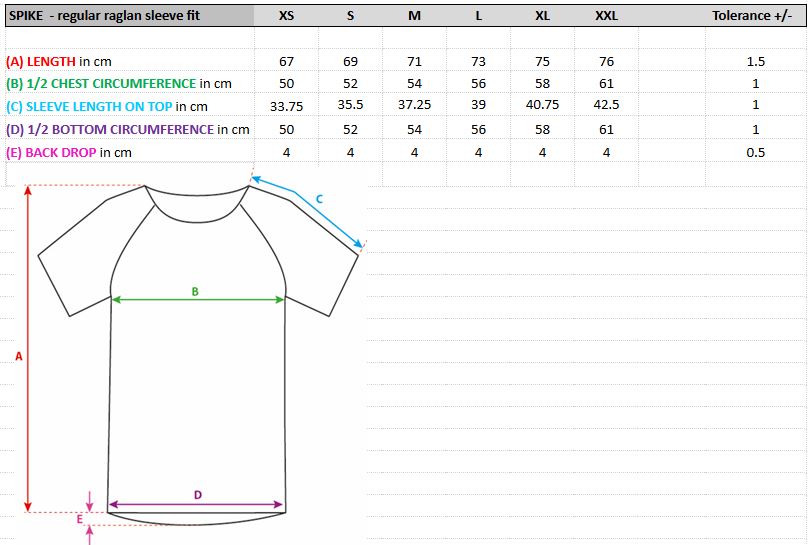
Task: Select the (A) LENGTH row label
Action: (x=59, y=62)
